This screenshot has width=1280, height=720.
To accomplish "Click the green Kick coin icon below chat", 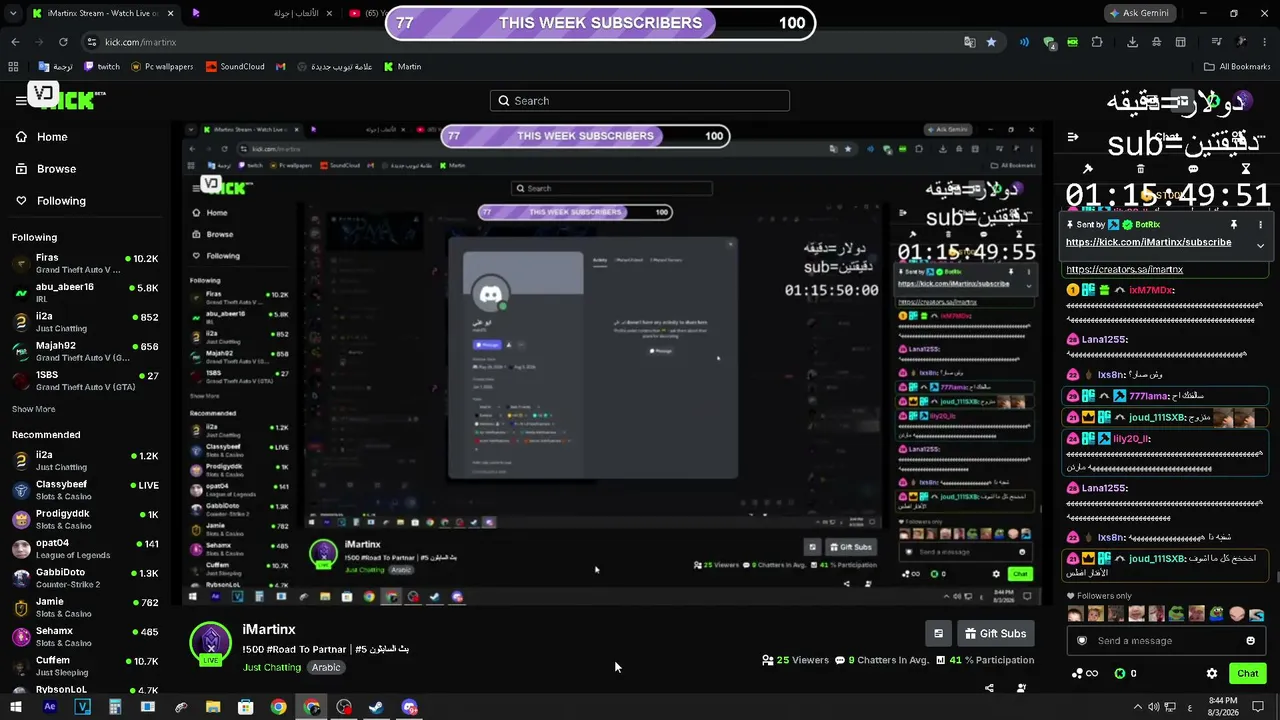I will pos(1120,673).
